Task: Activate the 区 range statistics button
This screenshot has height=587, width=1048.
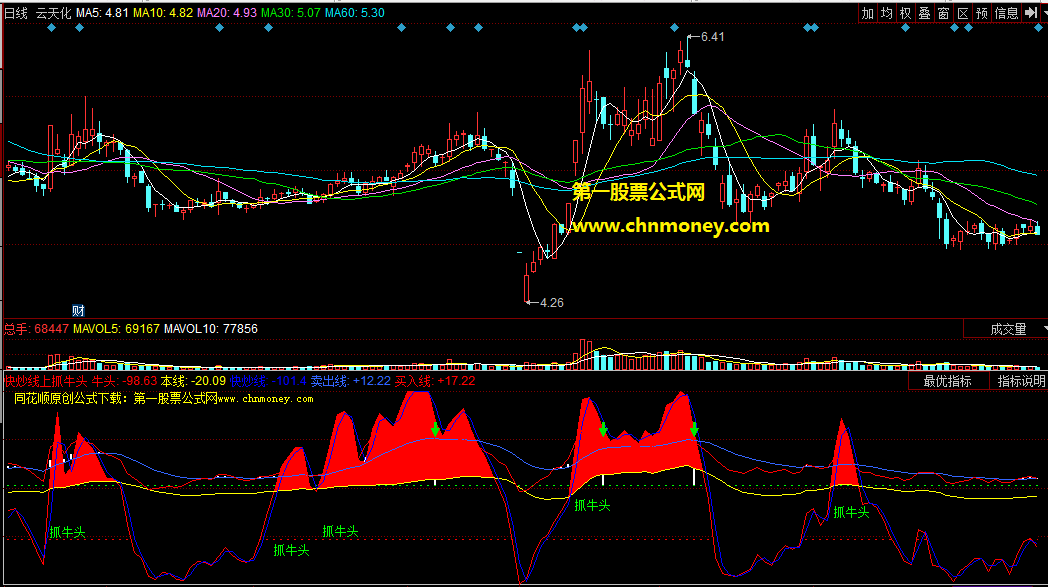Action: (x=962, y=13)
